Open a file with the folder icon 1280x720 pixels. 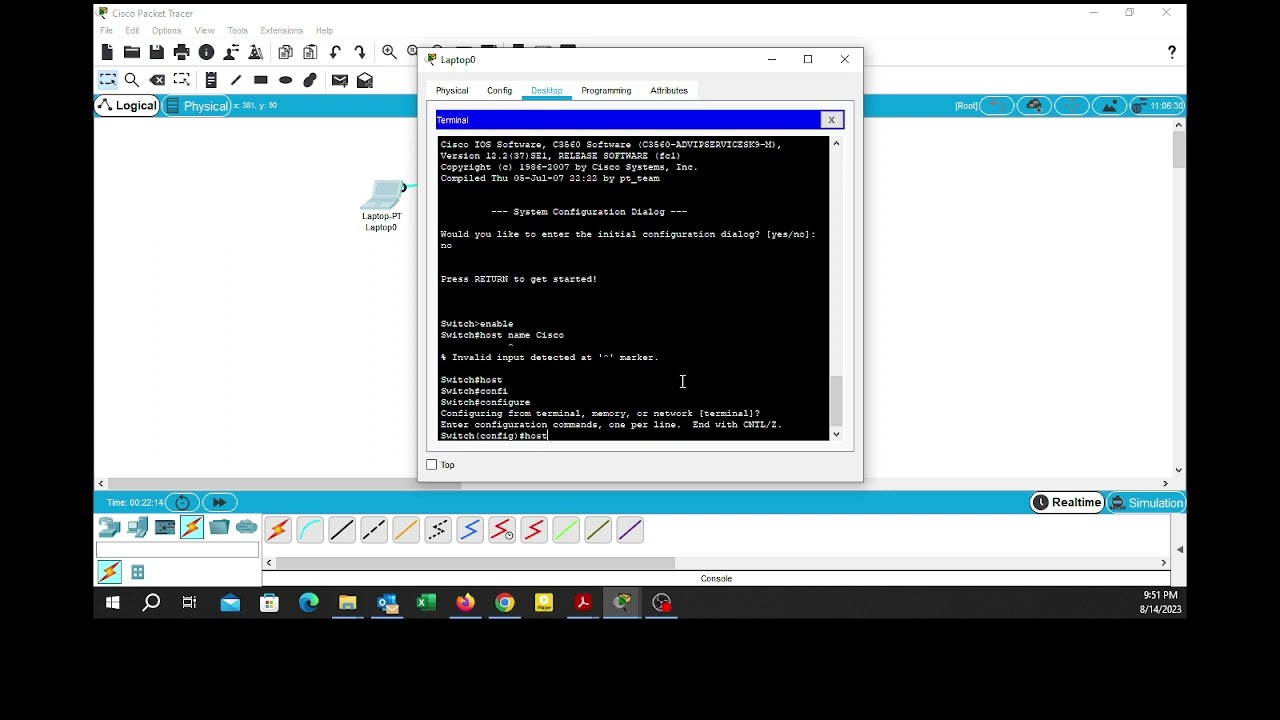pos(132,52)
